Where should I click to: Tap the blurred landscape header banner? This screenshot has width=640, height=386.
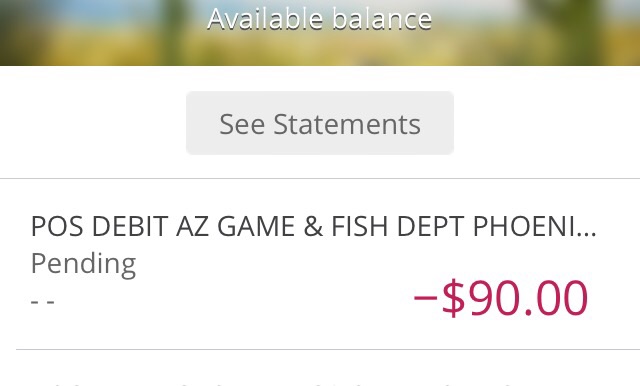coord(320,33)
